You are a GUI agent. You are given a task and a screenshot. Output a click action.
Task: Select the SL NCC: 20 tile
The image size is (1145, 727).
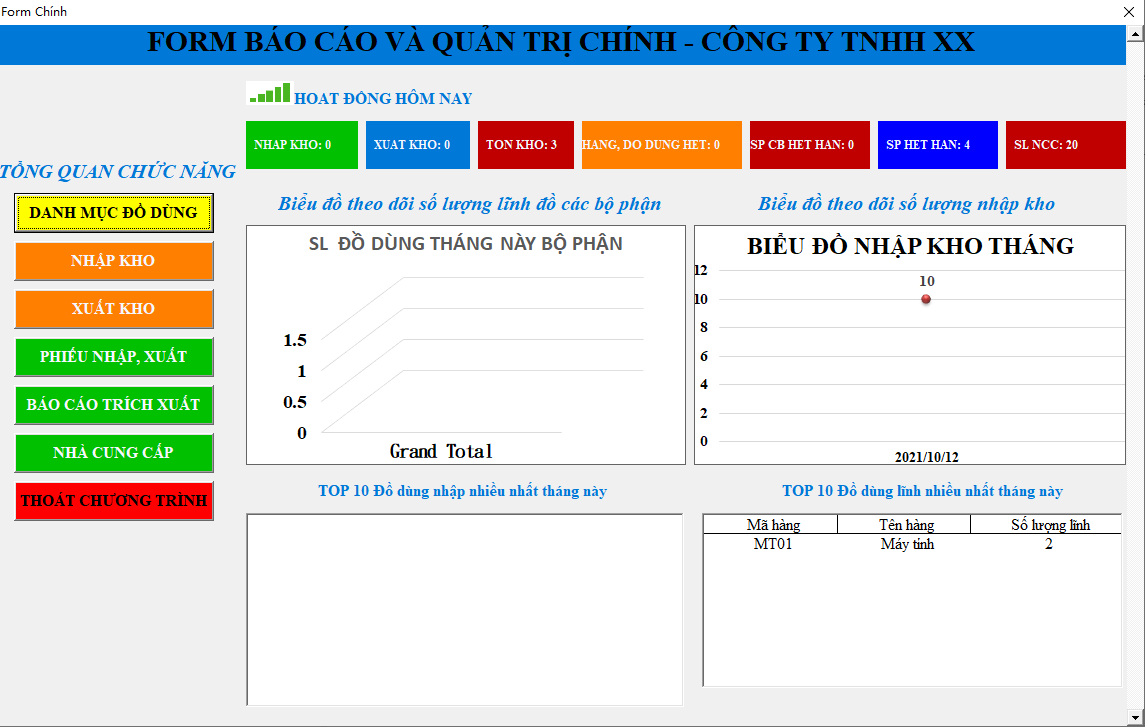pyautogui.click(x=1065, y=145)
